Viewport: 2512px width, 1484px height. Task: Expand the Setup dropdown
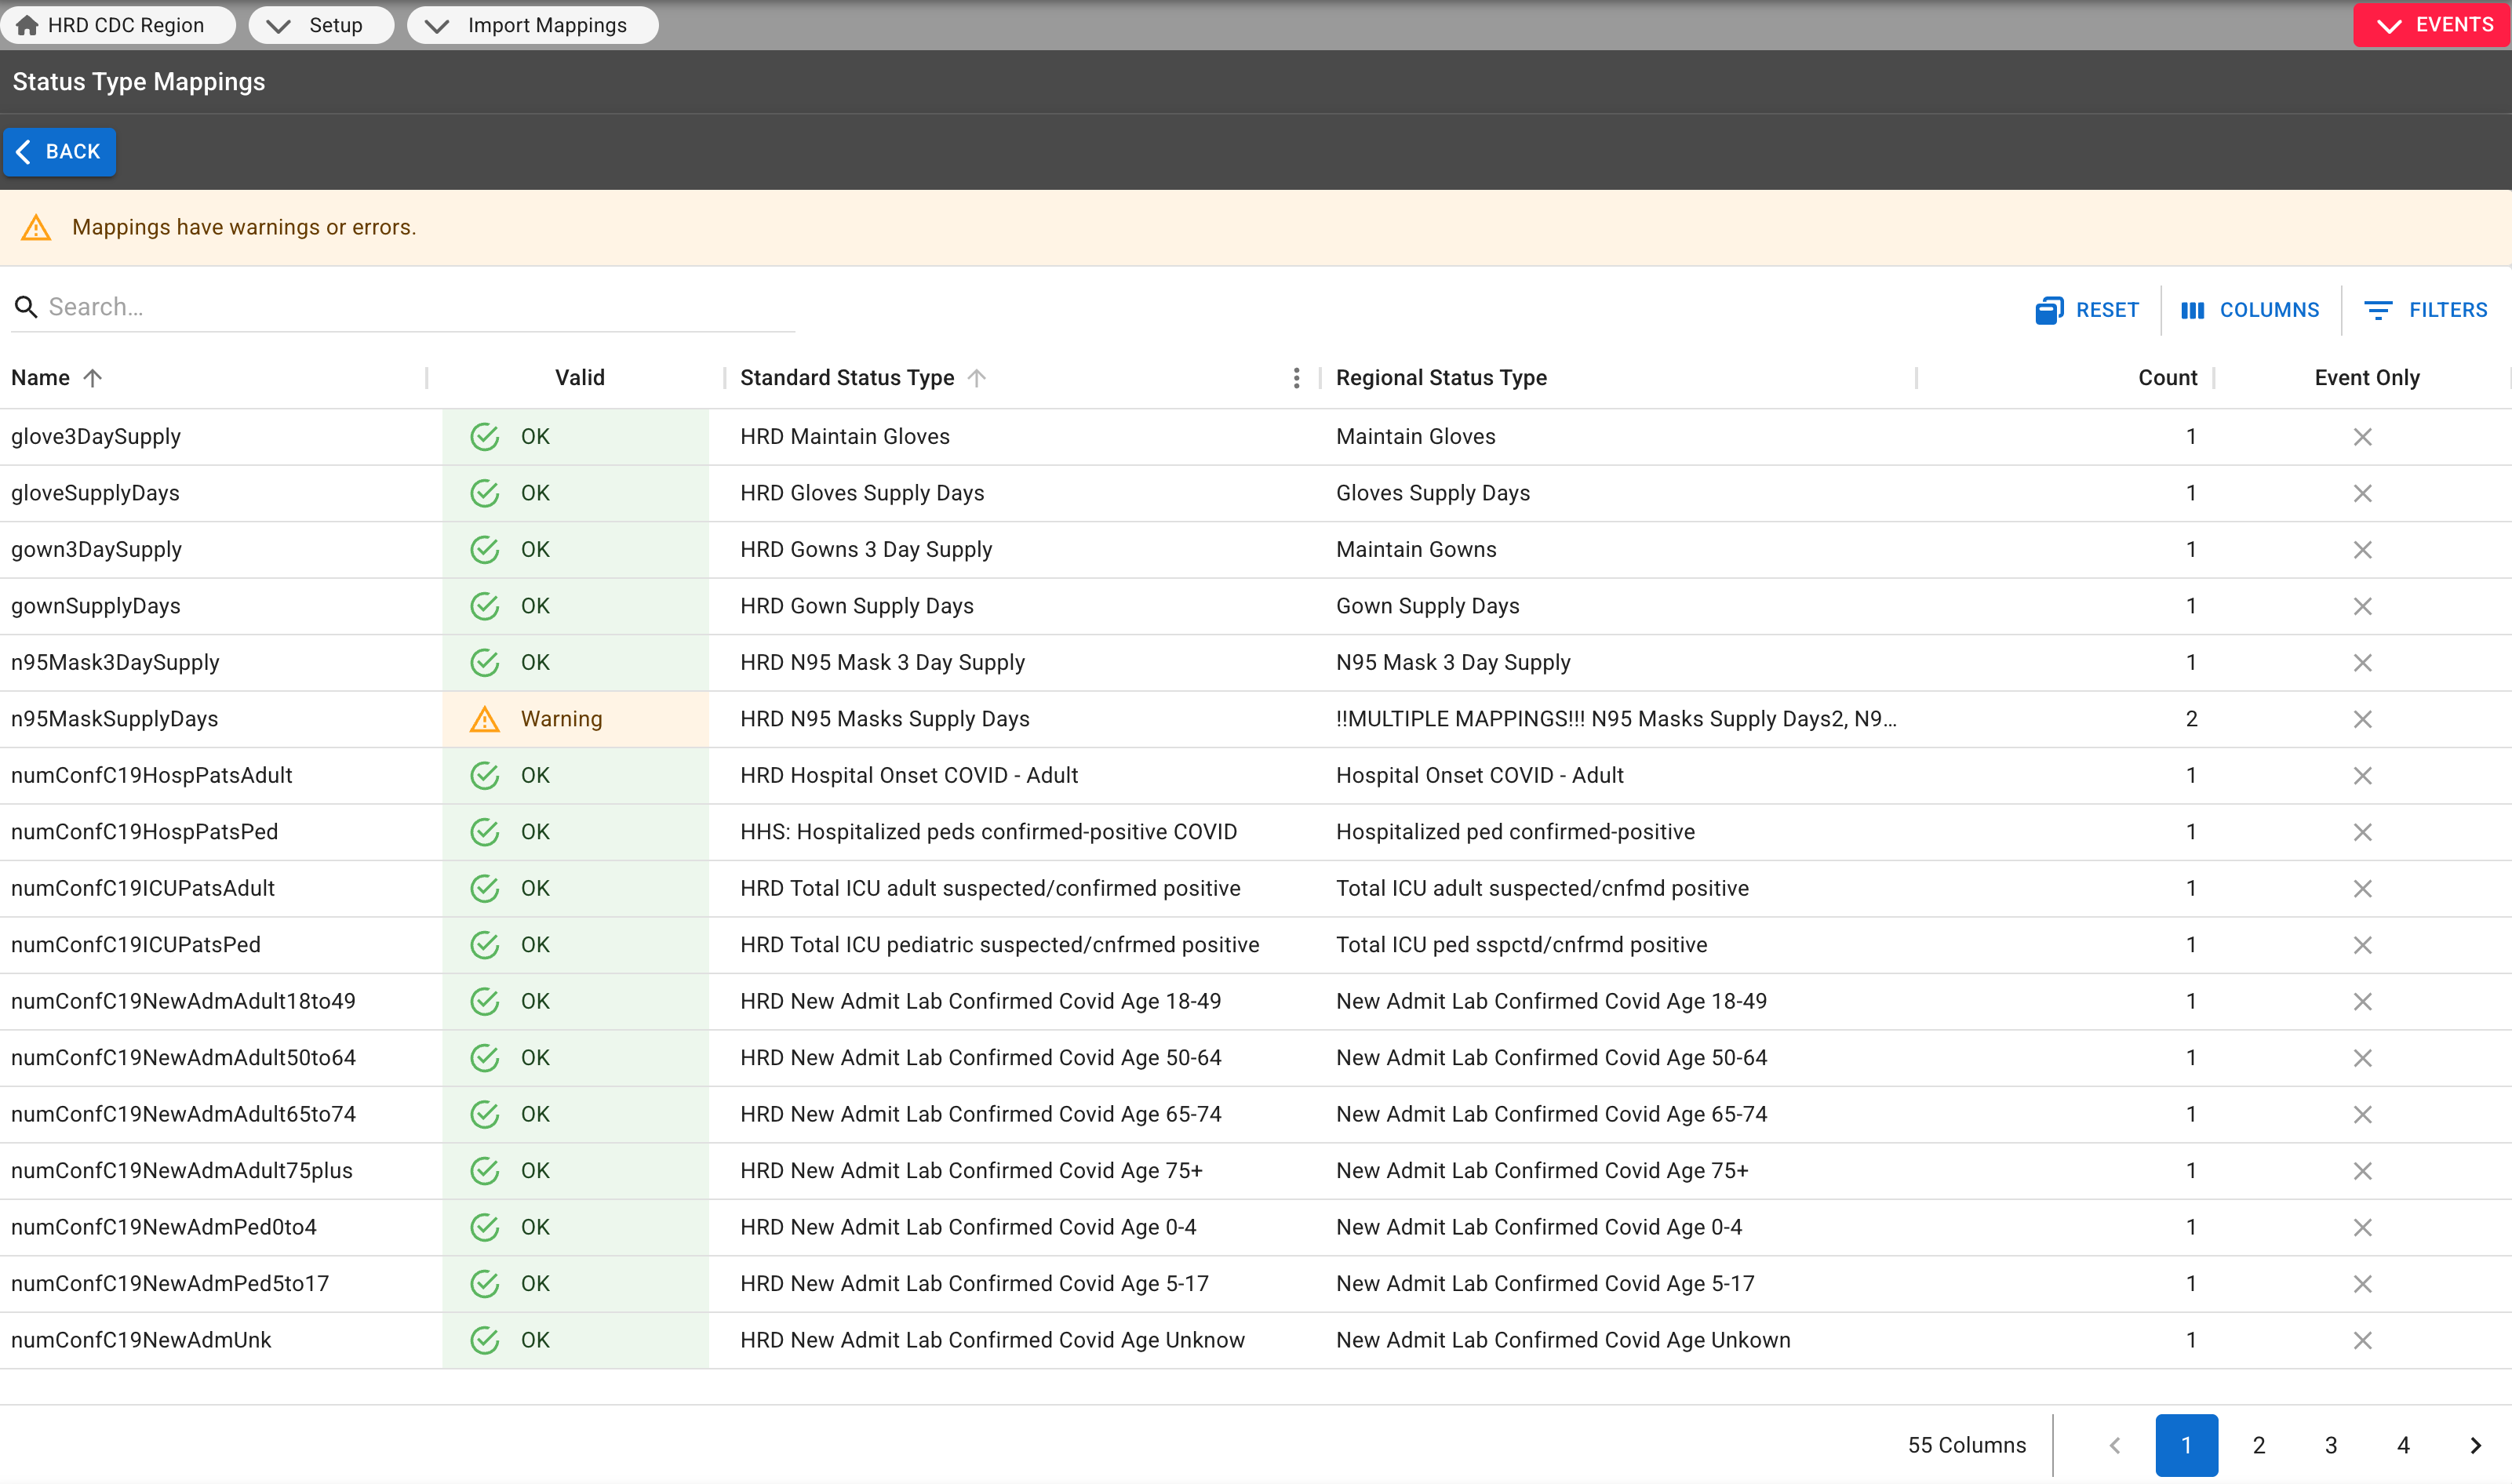pyautogui.click(x=320, y=25)
